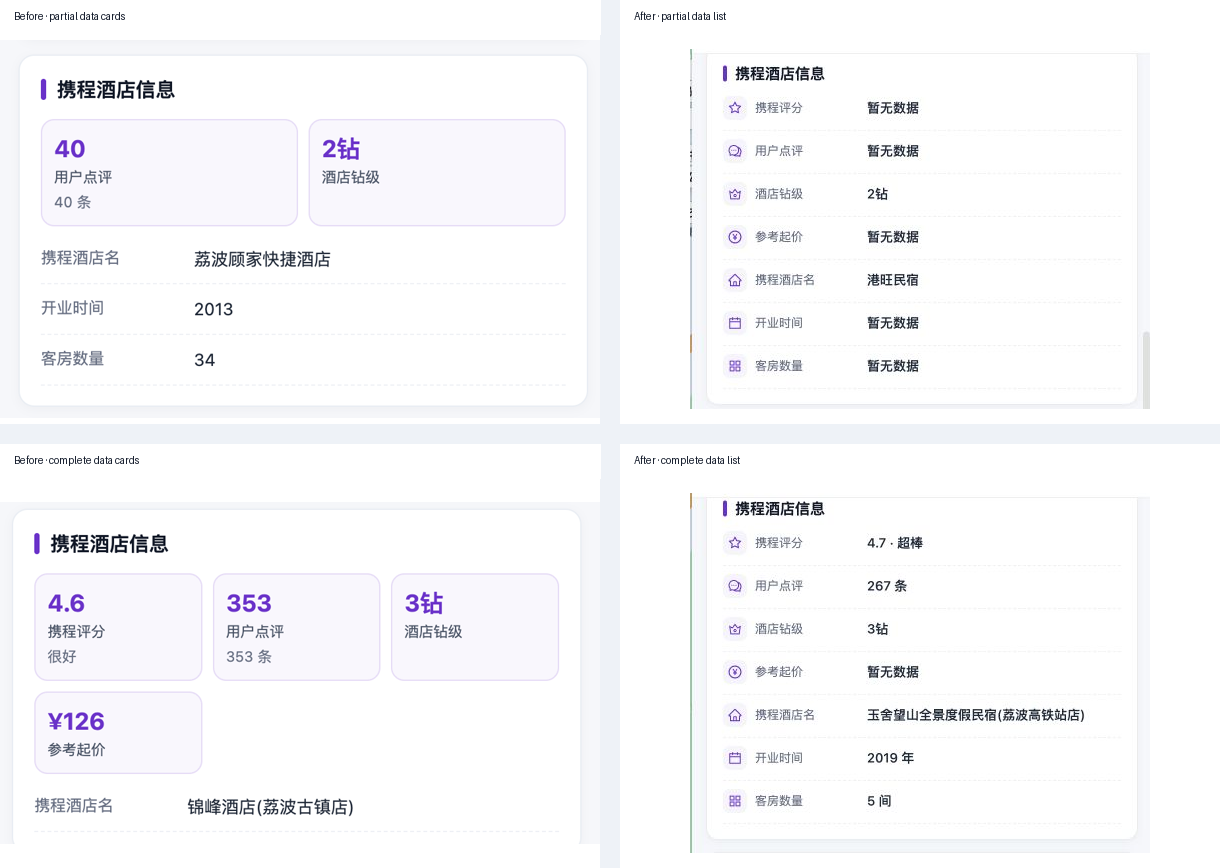Click caption After · complete data list
Image resolution: width=1220 pixels, height=868 pixels.
point(687,460)
